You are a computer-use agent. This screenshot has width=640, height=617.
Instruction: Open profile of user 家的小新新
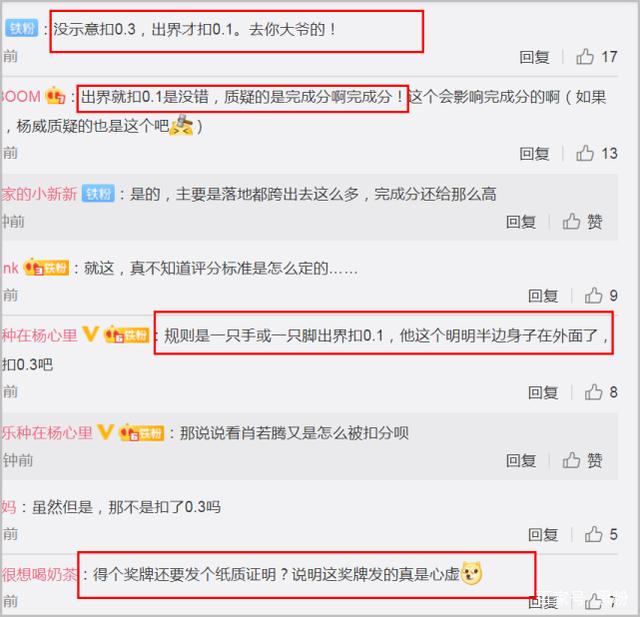click(39, 194)
